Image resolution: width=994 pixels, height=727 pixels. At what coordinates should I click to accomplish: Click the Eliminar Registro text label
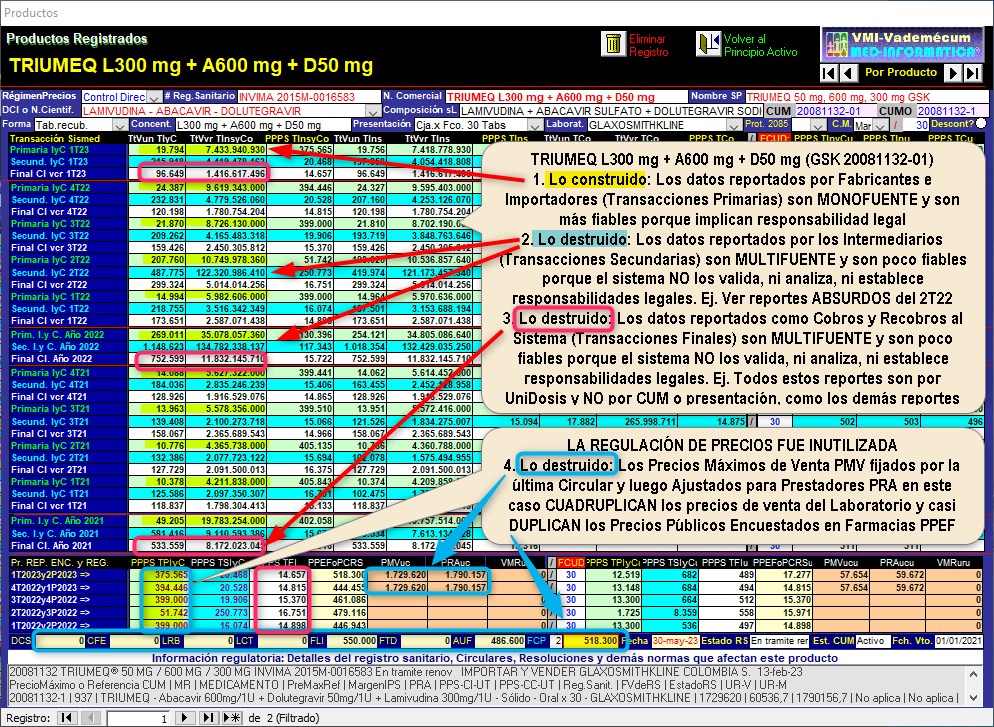(x=647, y=45)
